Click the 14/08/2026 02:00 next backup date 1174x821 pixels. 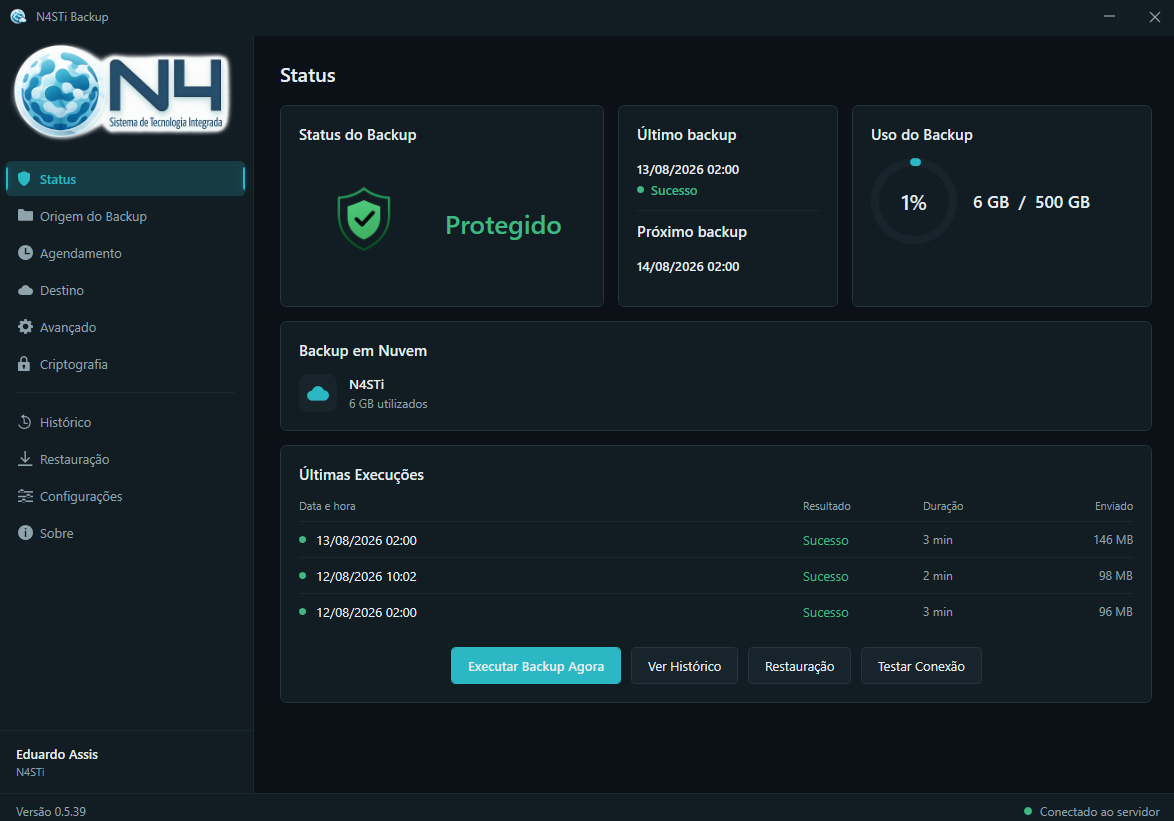tap(688, 266)
